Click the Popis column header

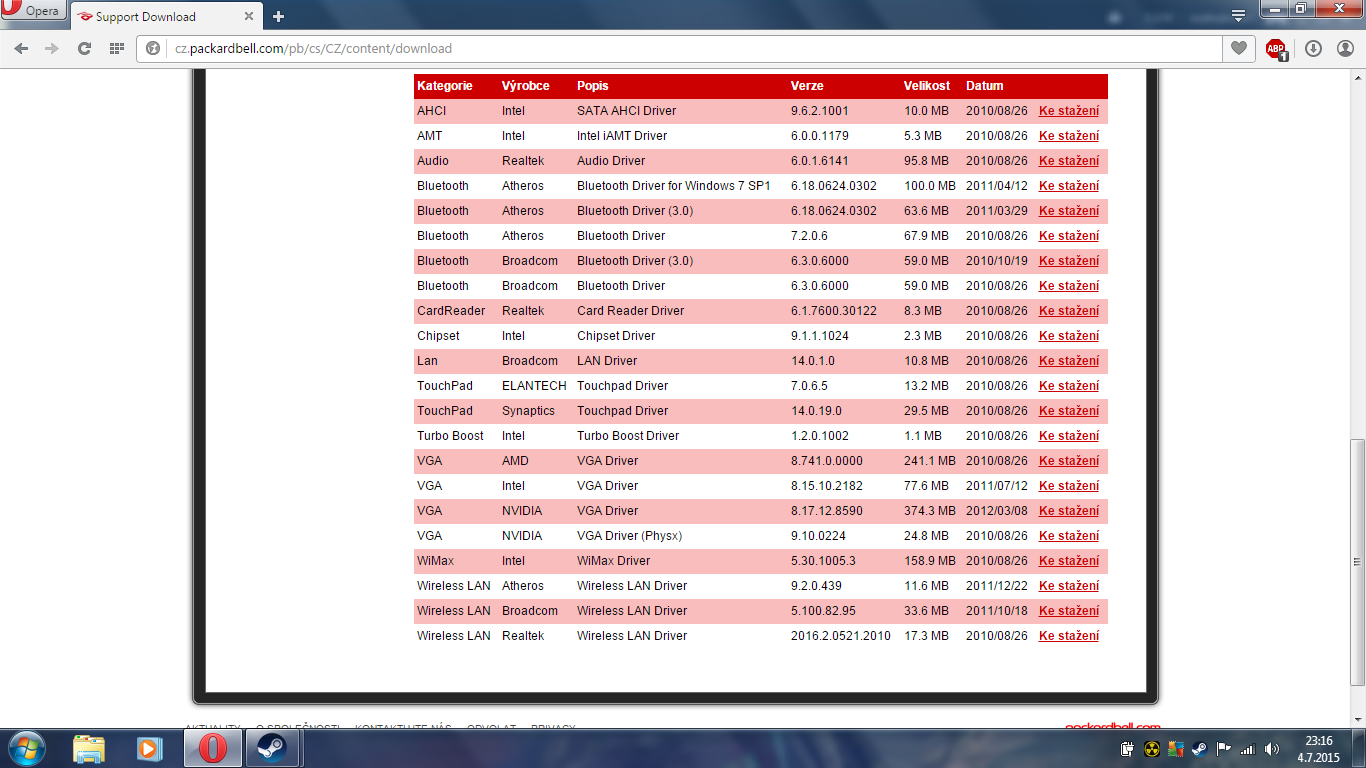593,86
